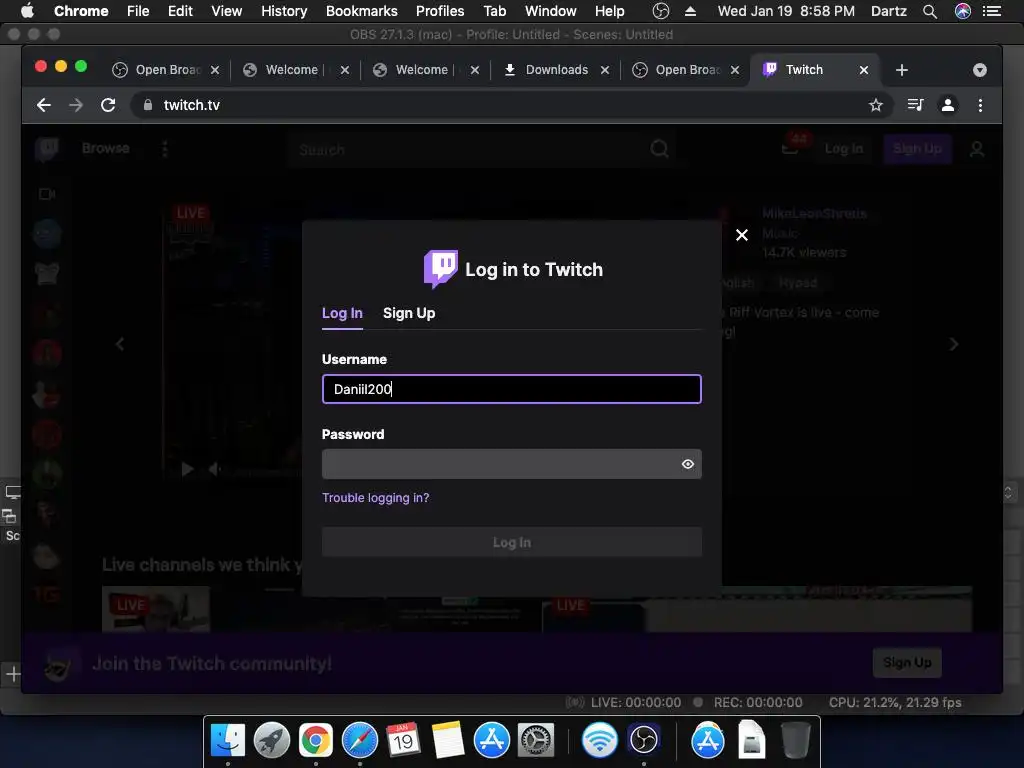This screenshot has width=1024, height=768.
Task: Open Twitch header three-dot more menu
Action: (x=165, y=150)
